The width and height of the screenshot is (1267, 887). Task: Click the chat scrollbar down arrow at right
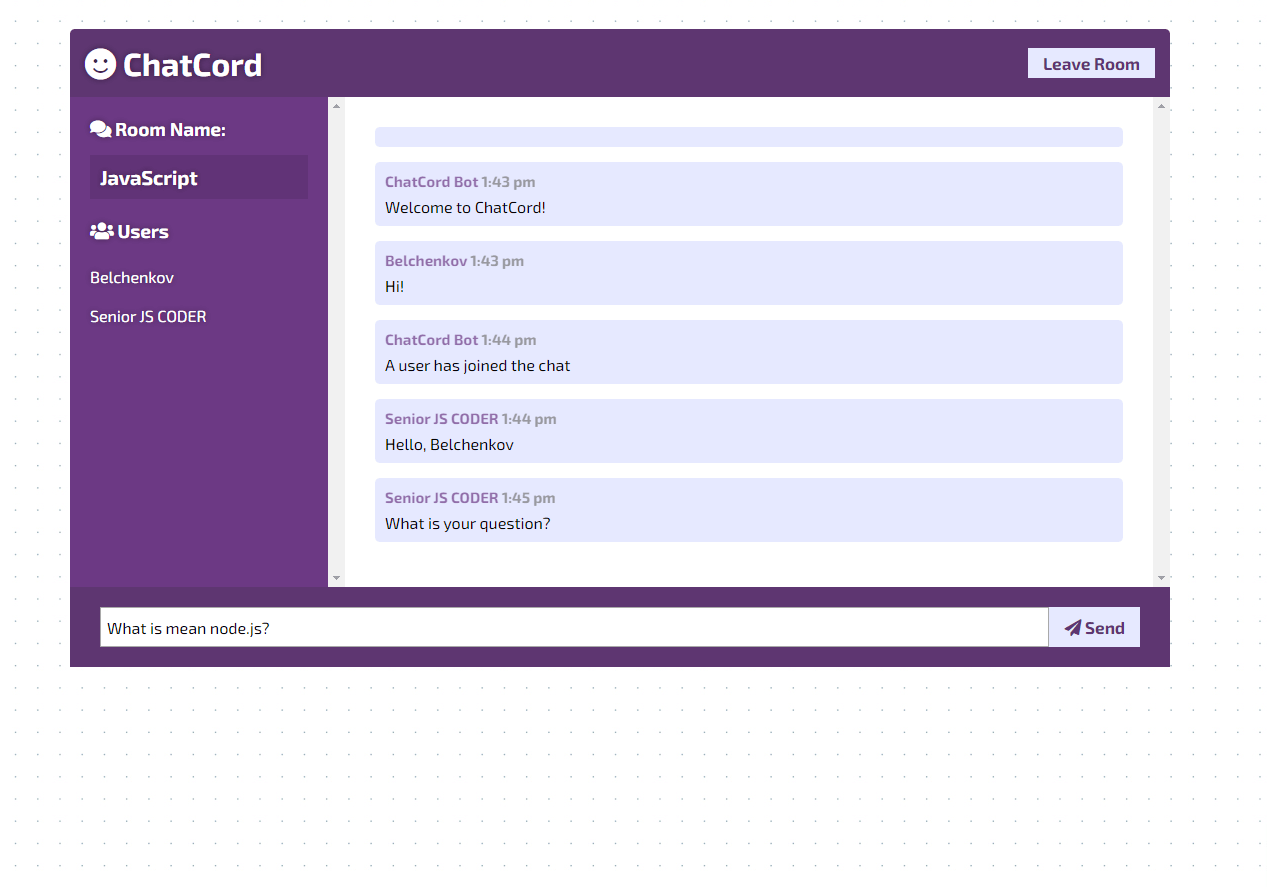pyautogui.click(x=1161, y=578)
